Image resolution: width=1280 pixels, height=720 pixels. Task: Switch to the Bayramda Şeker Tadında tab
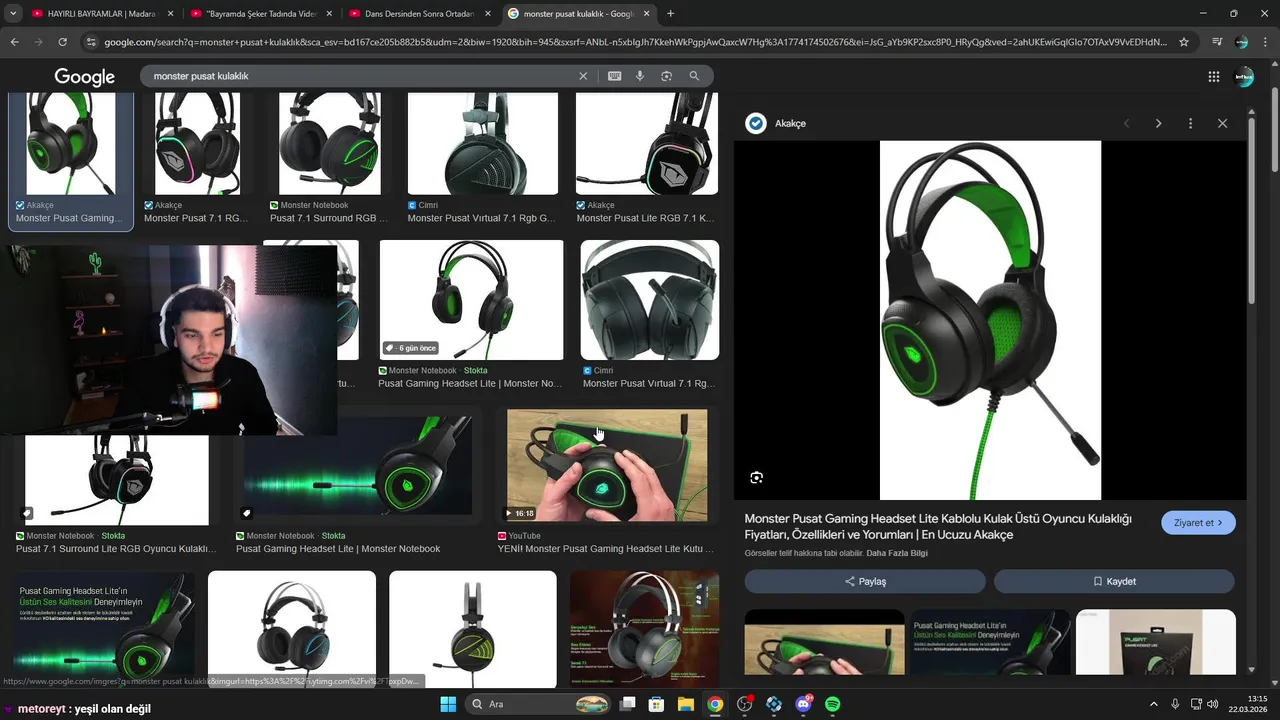click(x=259, y=14)
